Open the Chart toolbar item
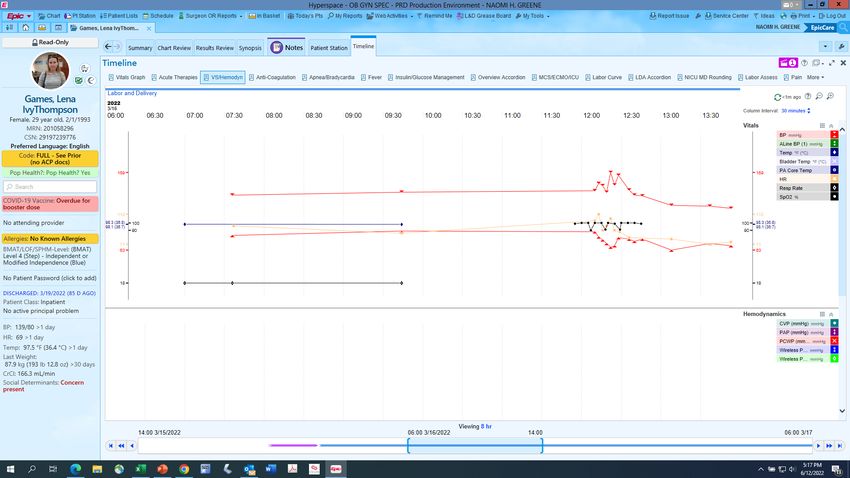The height and width of the screenshot is (478, 850). pyautogui.click(x=50, y=16)
